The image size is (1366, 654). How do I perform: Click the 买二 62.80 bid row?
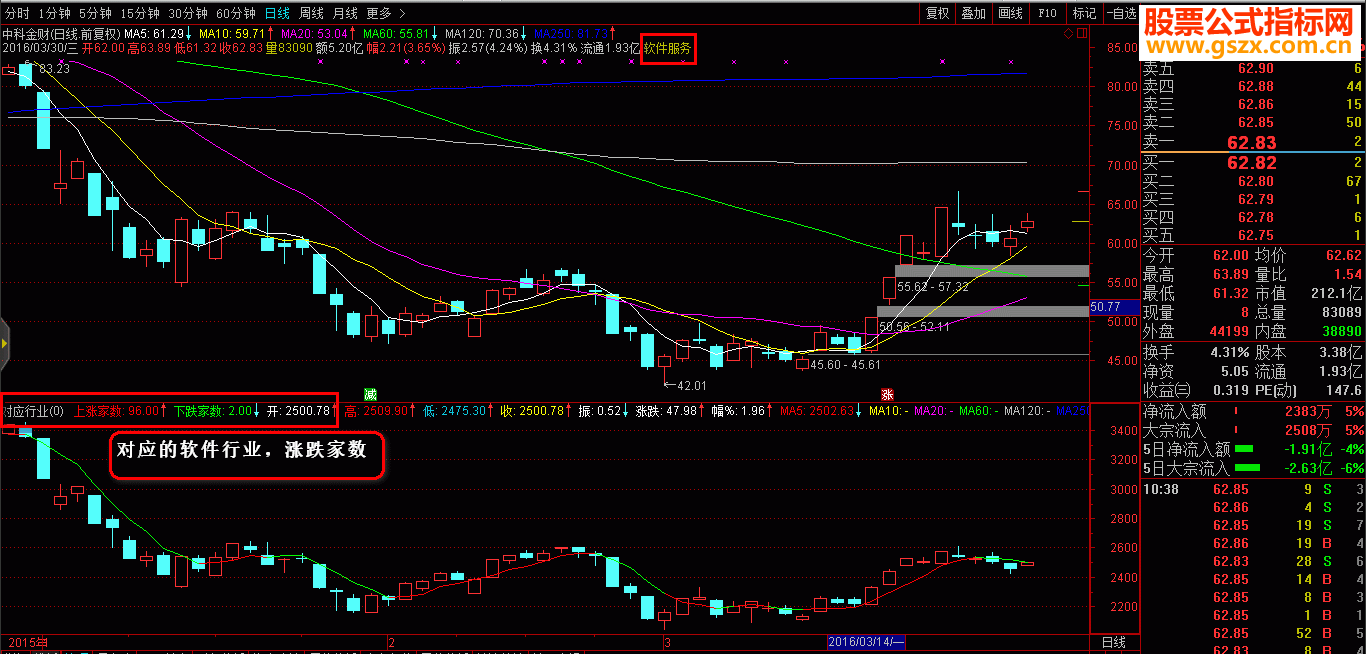(1253, 181)
